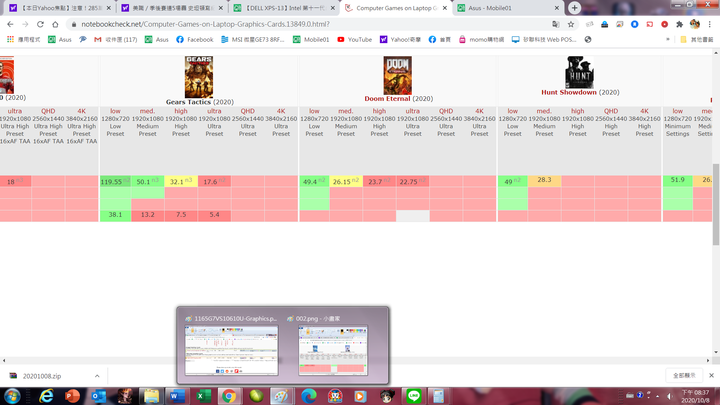Click the 28.3 Hunt Showdown medium cell
The width and height of the screenshot is (720, 405).
point(544,180)
